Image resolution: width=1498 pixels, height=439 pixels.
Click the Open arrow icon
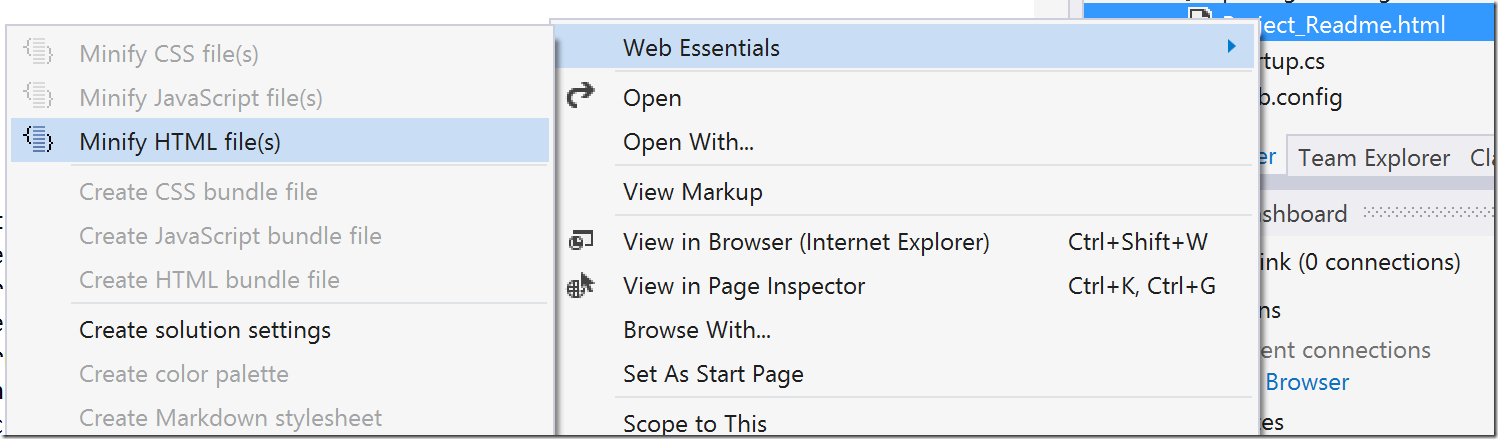coord(580,97)
